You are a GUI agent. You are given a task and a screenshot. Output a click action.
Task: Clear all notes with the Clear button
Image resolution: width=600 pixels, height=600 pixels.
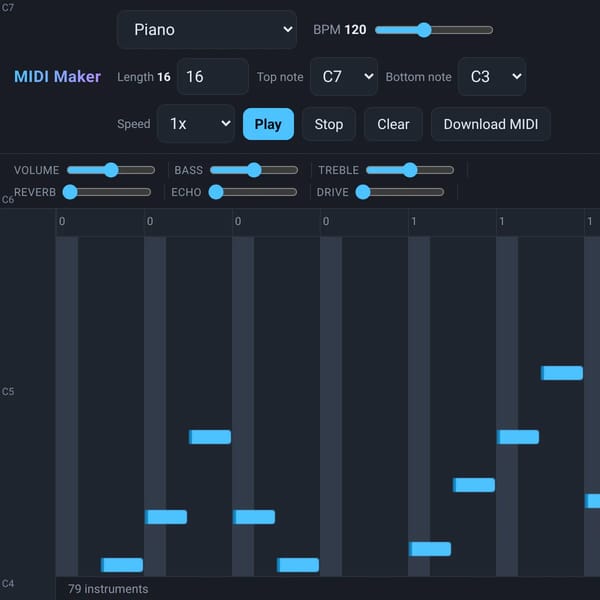coord(393,124)
